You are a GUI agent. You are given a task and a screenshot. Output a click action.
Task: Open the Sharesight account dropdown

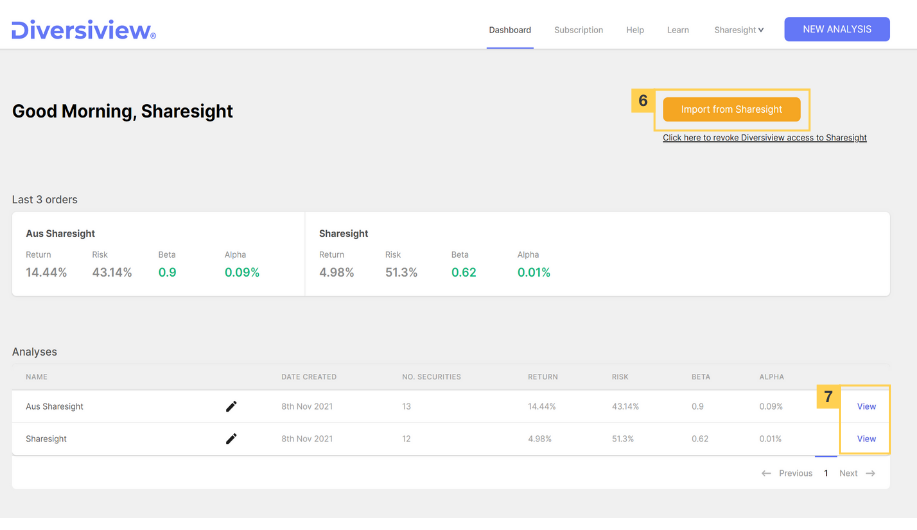(x=739, y=30)
